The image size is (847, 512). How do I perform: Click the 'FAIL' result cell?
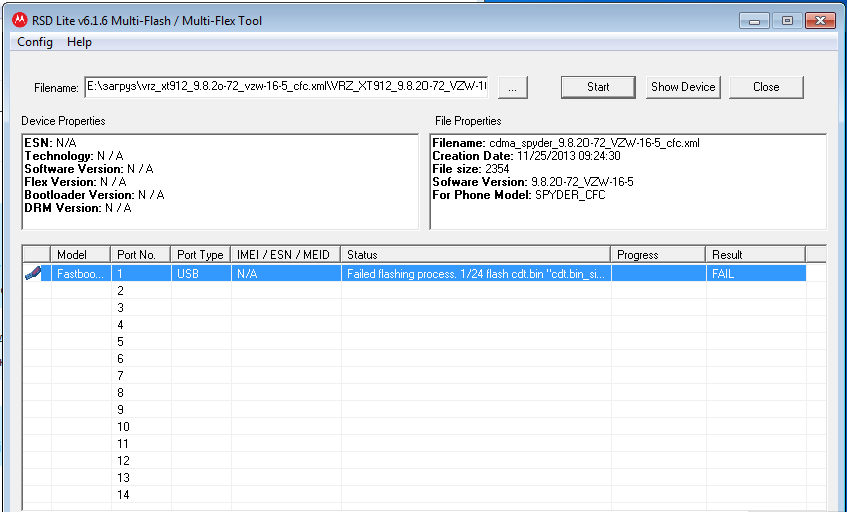click(x=756, y=274)
